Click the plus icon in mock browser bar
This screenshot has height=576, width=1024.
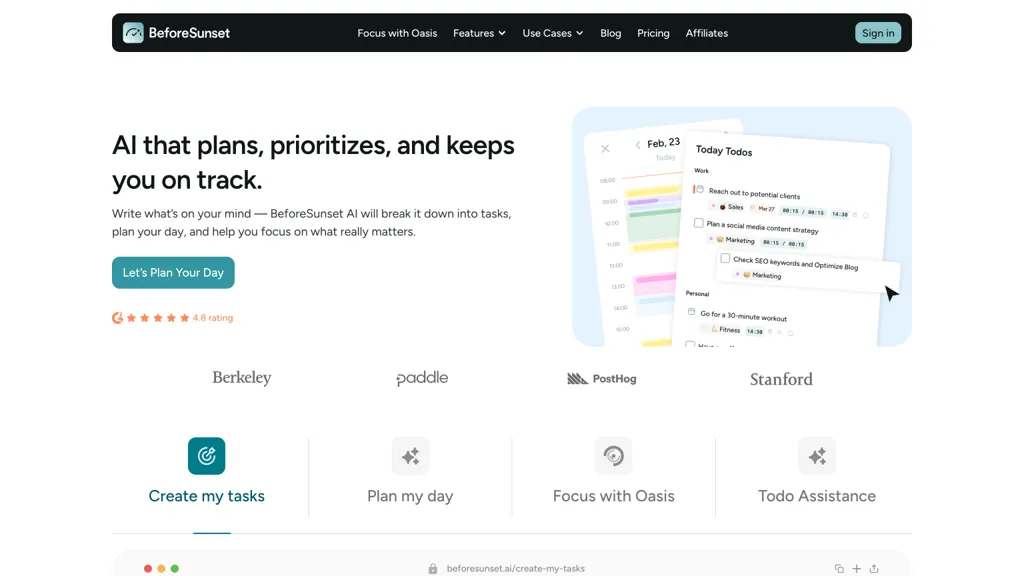[x=856, y=568]
